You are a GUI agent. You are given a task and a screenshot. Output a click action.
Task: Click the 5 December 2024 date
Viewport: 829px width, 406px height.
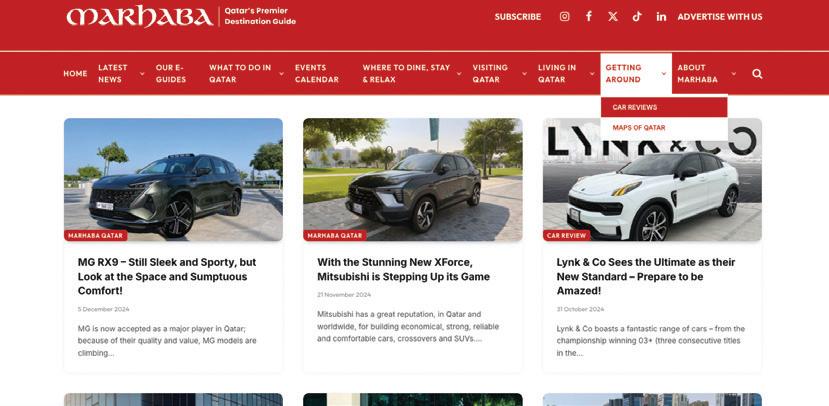104,309
